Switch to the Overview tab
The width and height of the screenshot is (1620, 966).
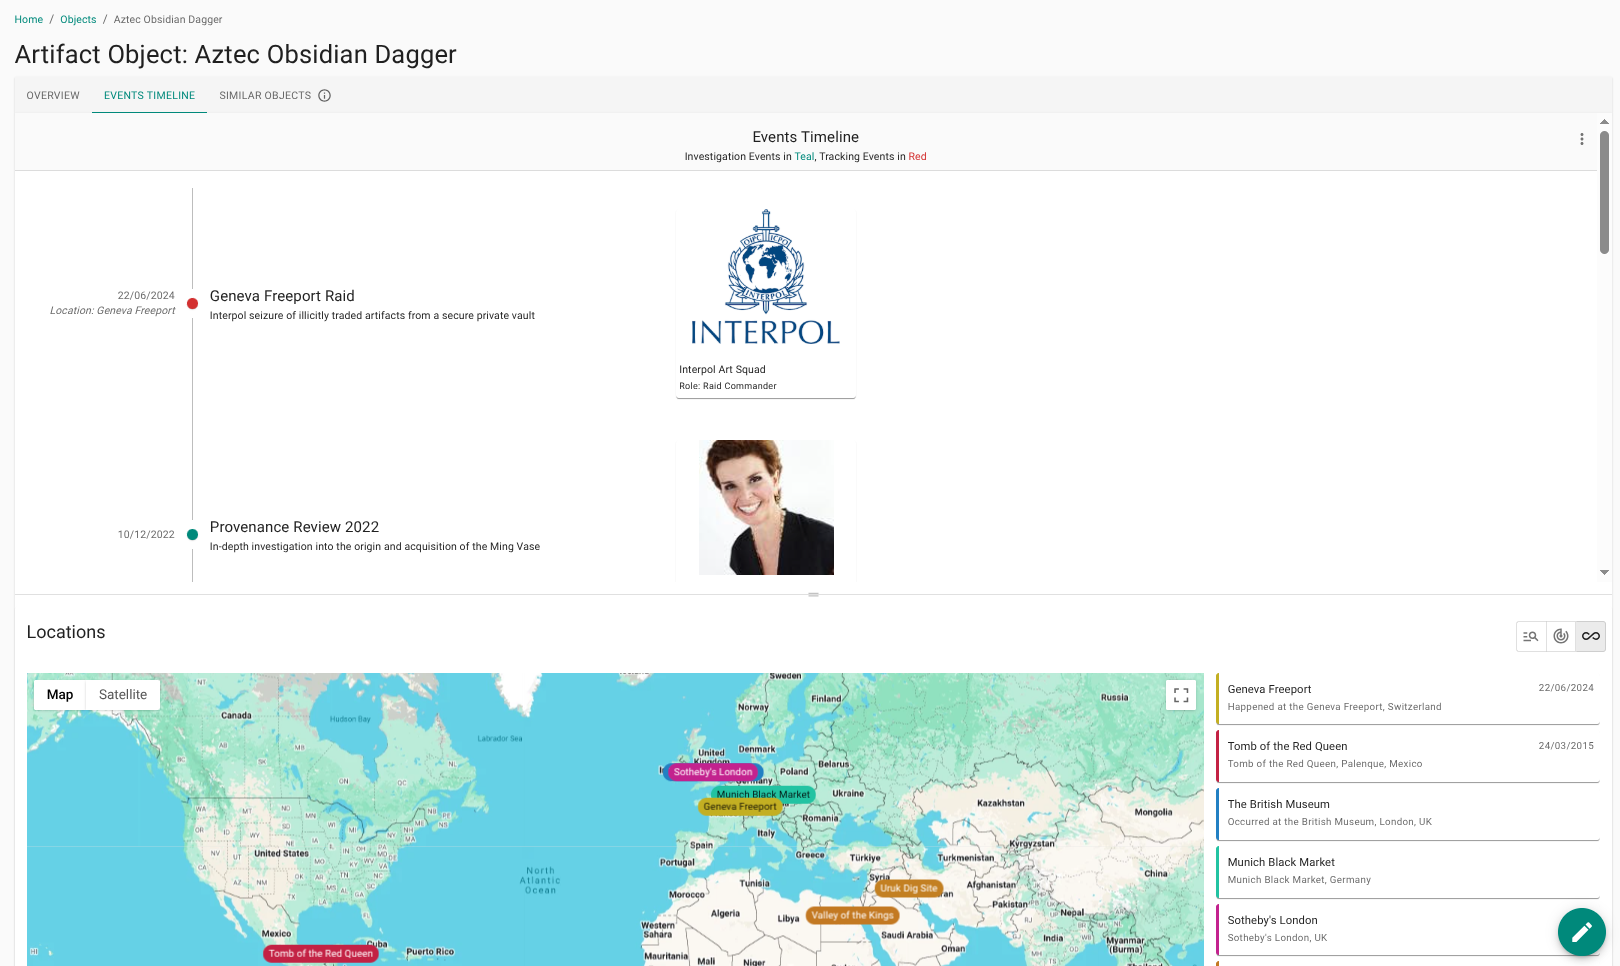pos(53,96)
